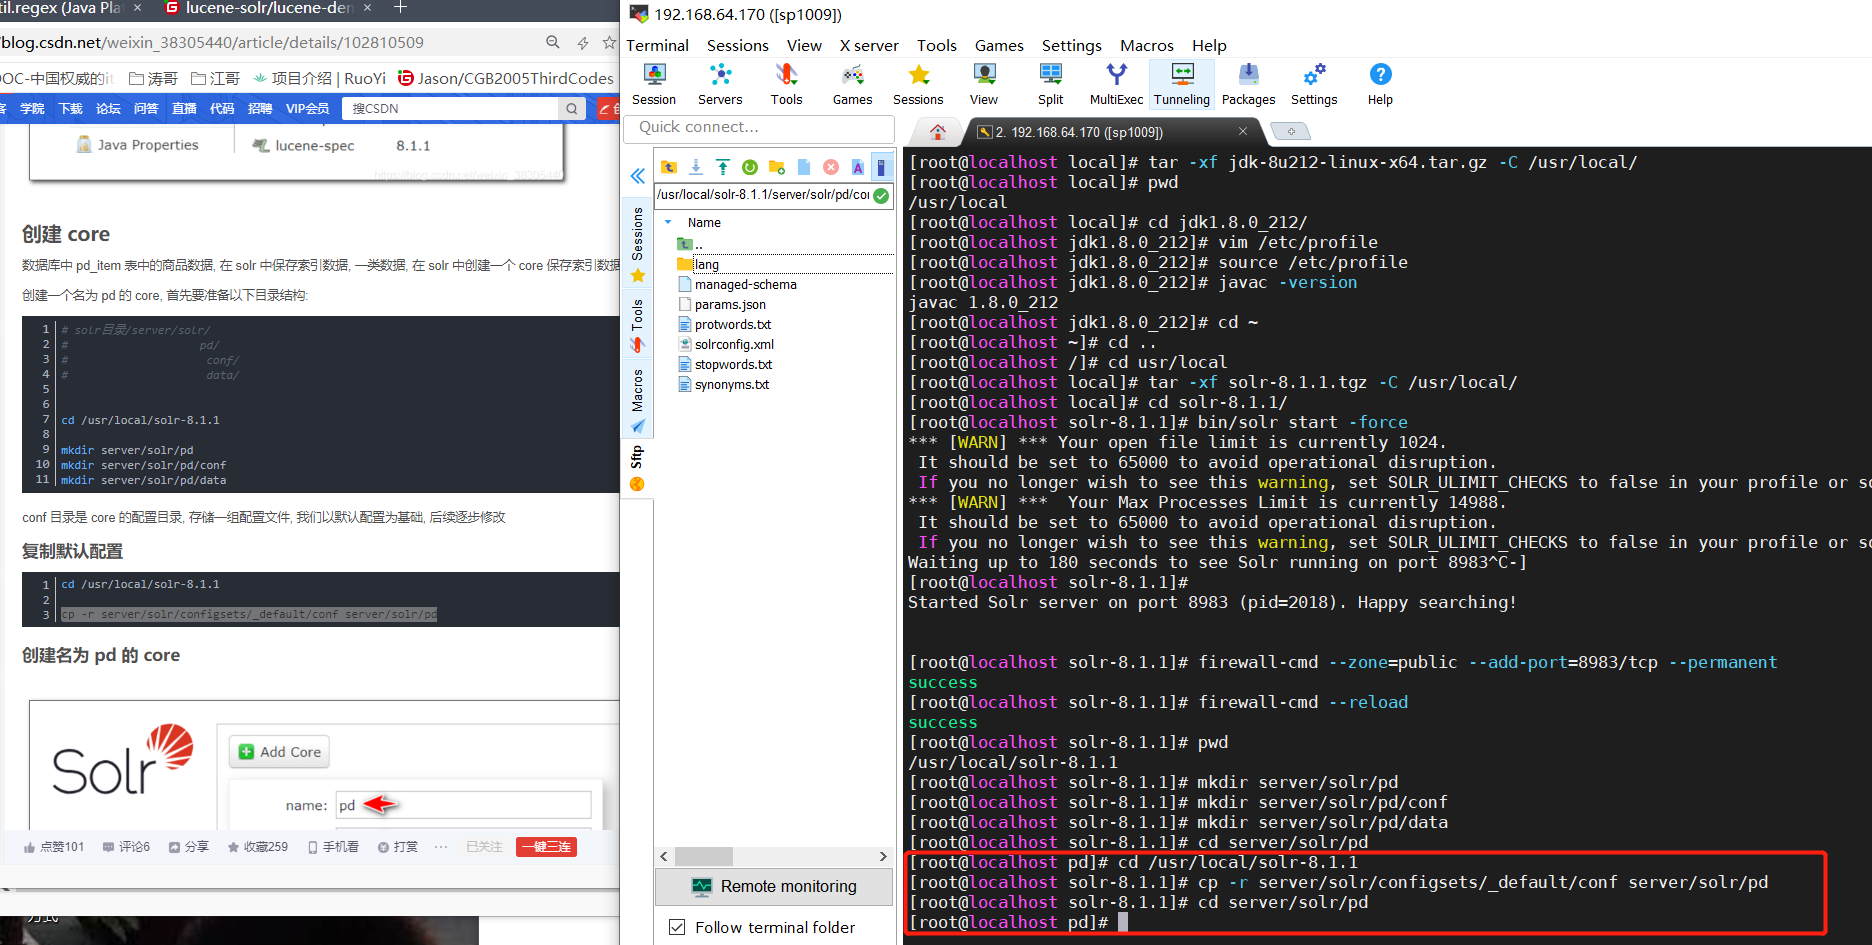Click the SFTP horizontal scrollbar thumb
The height and width of the screenshot is (945, 1872).
coord(704,856)
